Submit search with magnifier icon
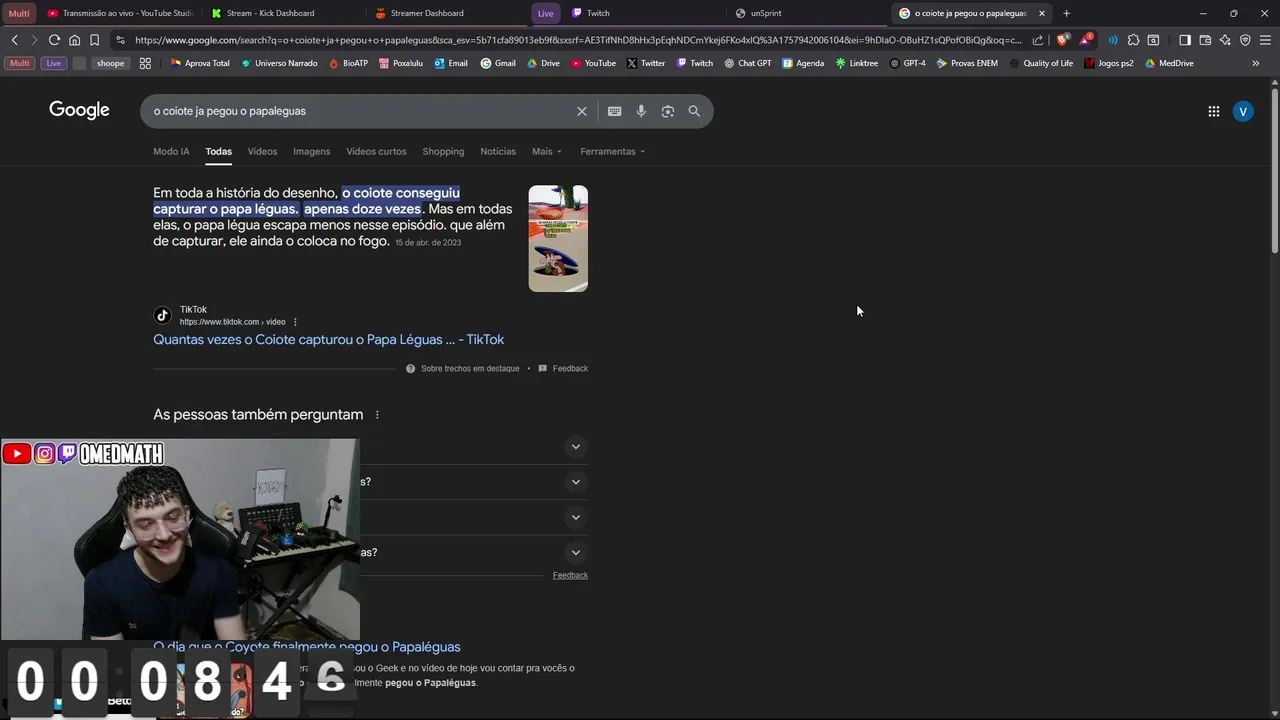 click(694, 111)
